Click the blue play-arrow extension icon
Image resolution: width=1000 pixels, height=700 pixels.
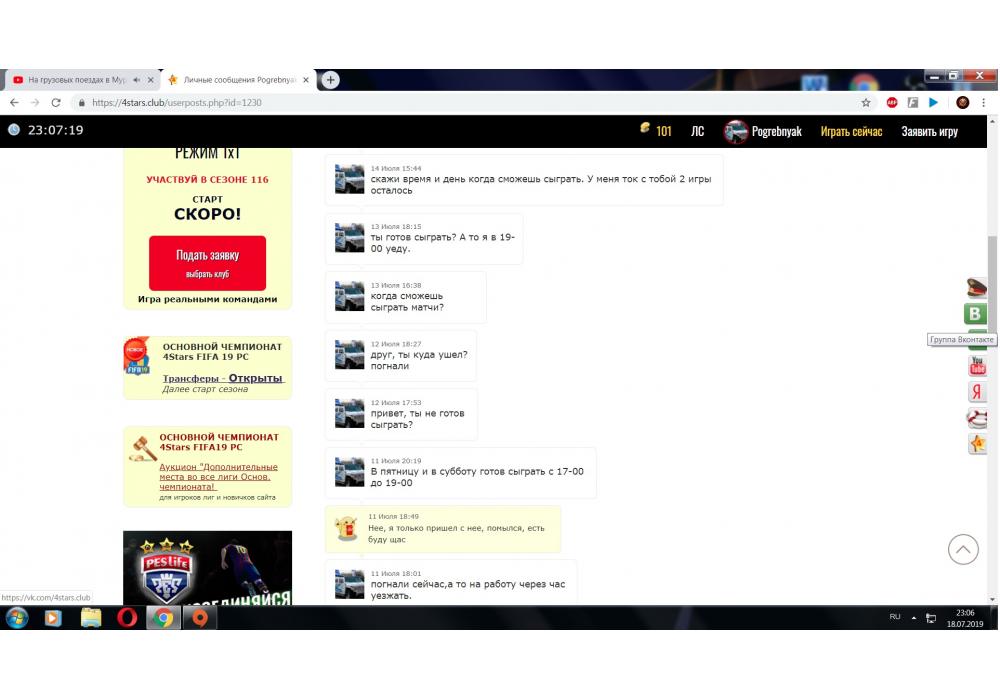pyautogui.click(x=934, y=103)
